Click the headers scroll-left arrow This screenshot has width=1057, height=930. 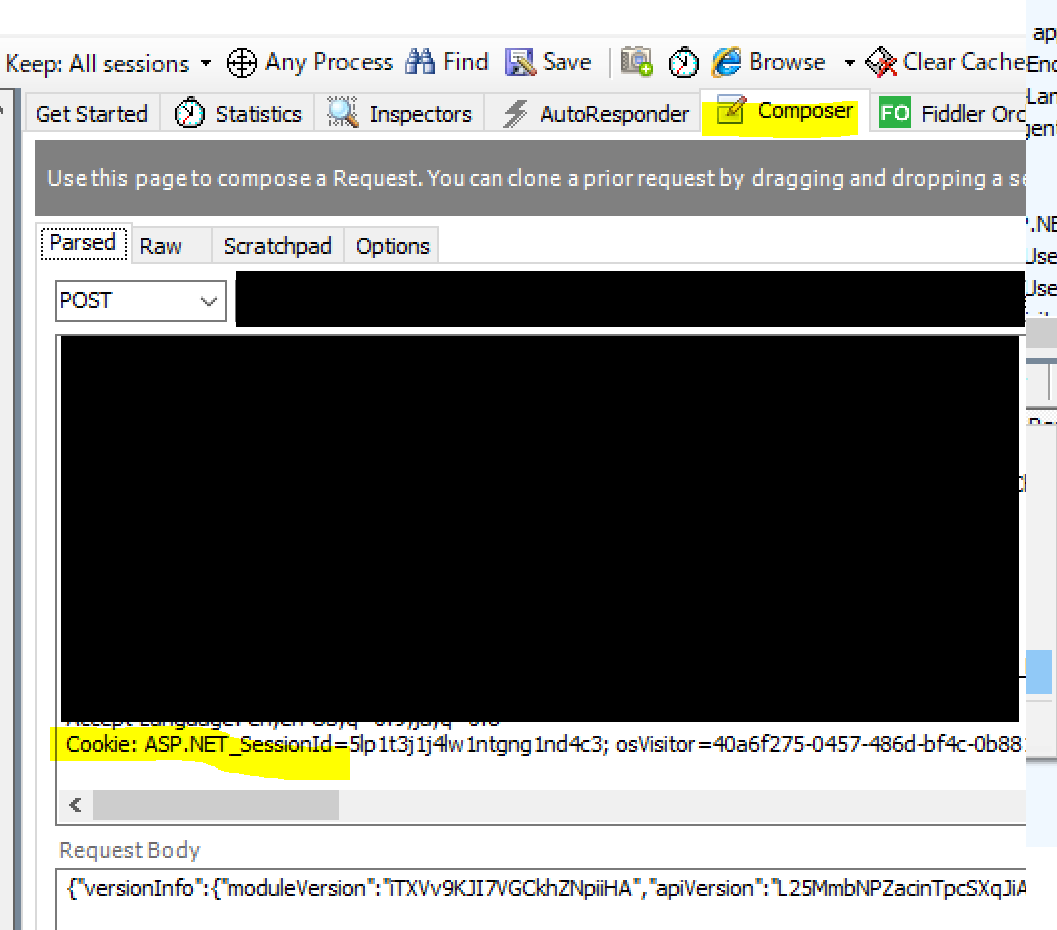click(x=76, y=805)
